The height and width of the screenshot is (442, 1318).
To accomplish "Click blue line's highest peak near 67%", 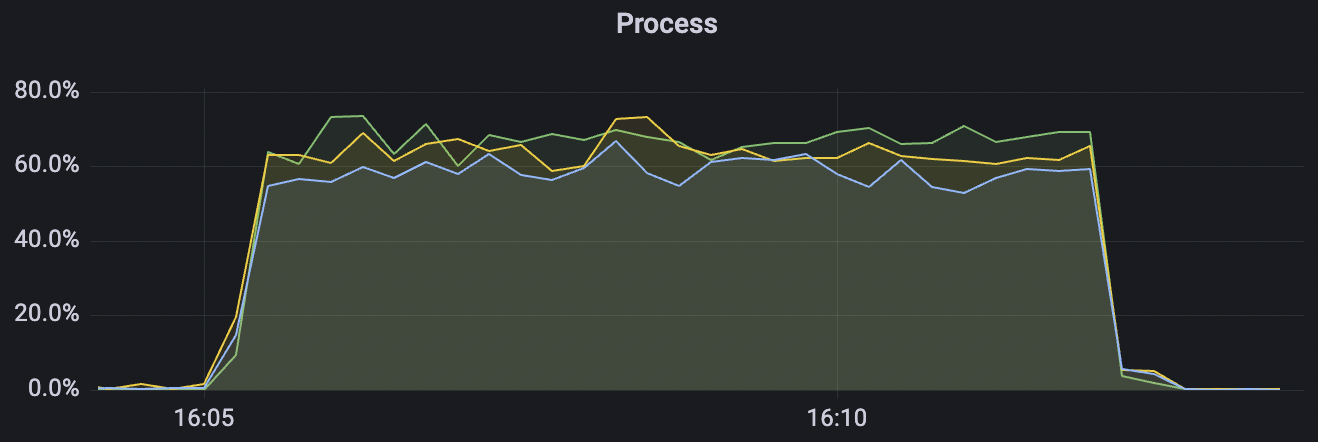I will coord(616,141).
